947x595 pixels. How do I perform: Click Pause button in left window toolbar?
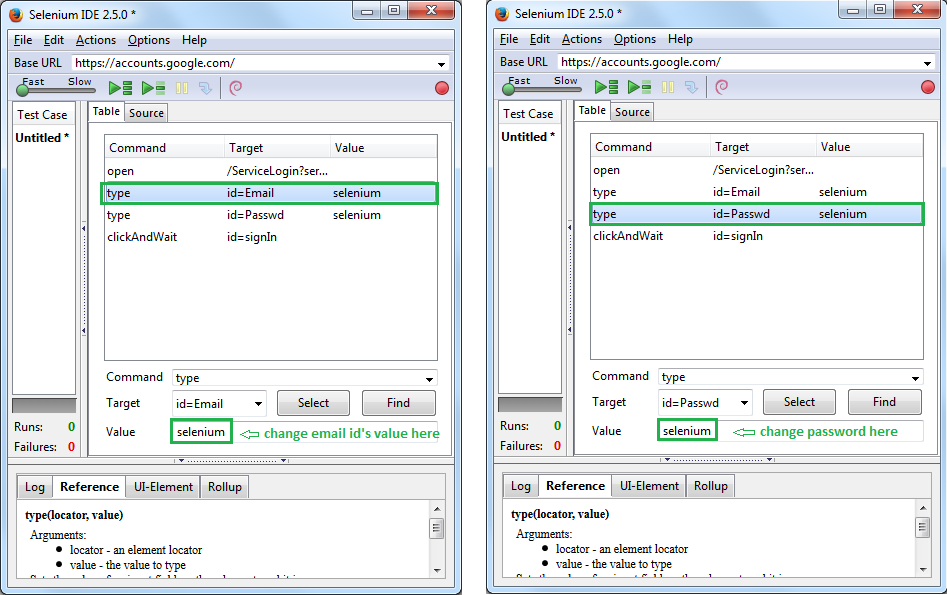182,88
